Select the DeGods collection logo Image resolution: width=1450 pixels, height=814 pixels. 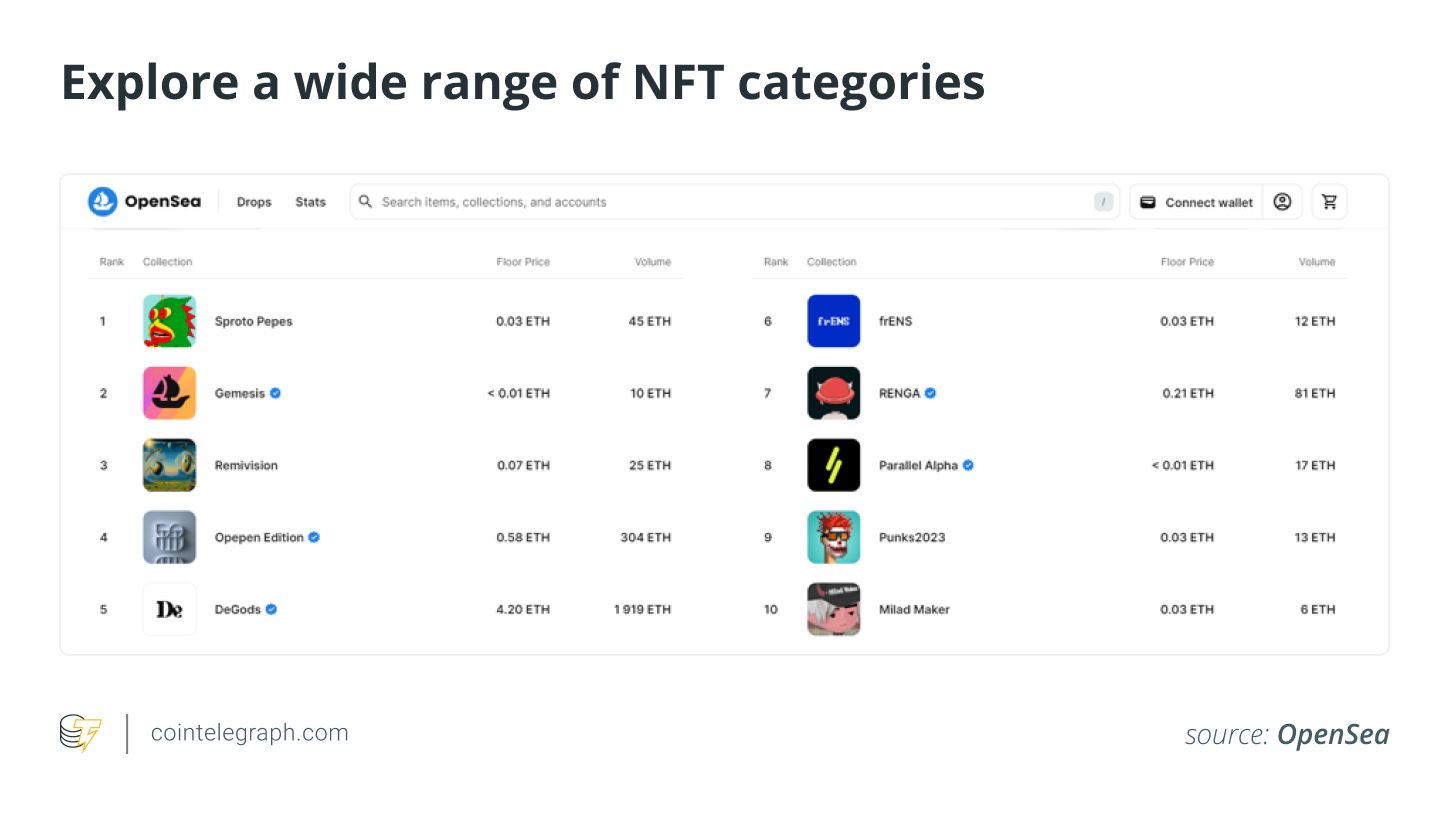(169, 609)
